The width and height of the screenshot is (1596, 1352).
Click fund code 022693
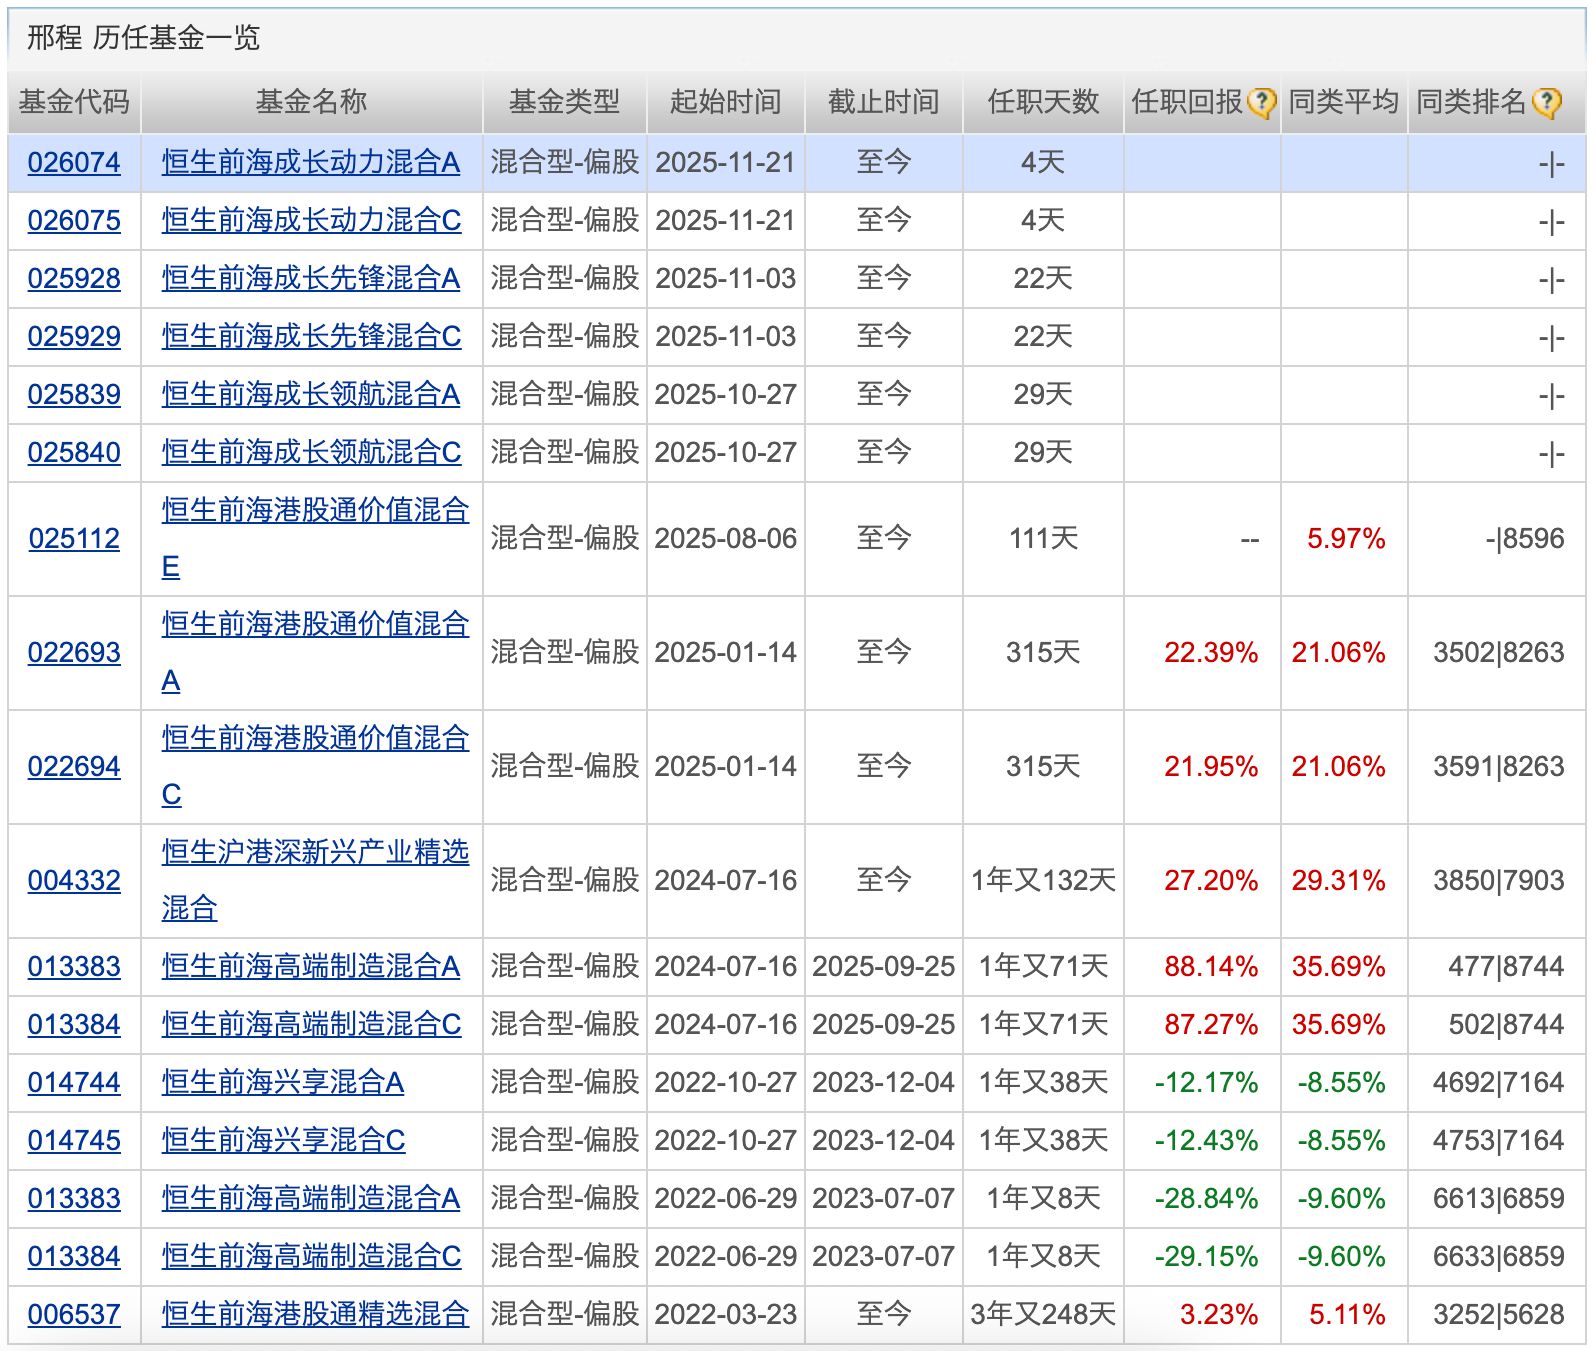tap(74, 653)
